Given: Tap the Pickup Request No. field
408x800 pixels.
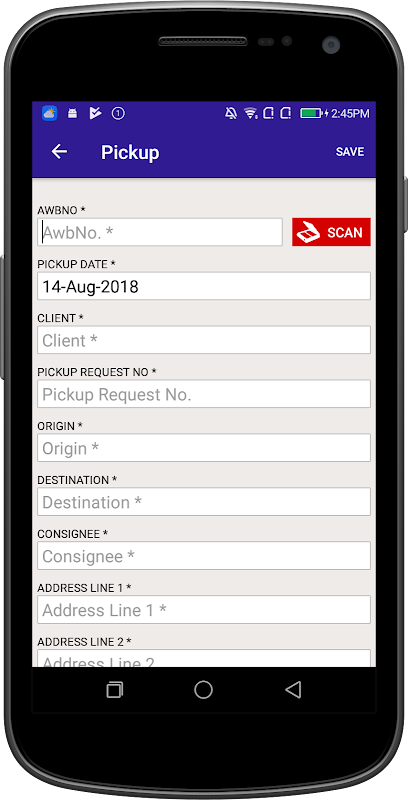Looking at the screenshot, I should pos(204,394).
